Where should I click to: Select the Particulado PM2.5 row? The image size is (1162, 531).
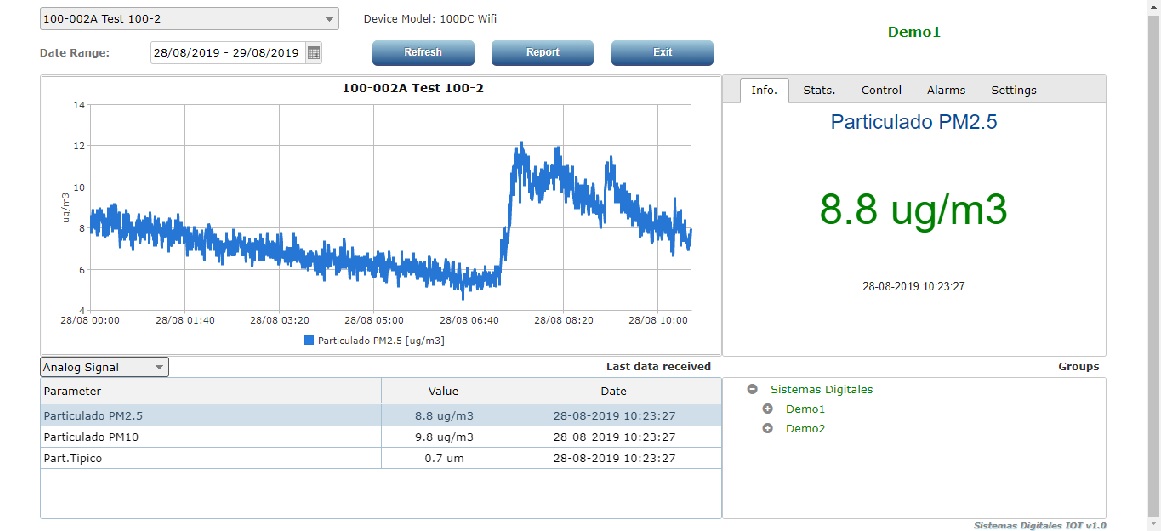click(x=380, y=416)
